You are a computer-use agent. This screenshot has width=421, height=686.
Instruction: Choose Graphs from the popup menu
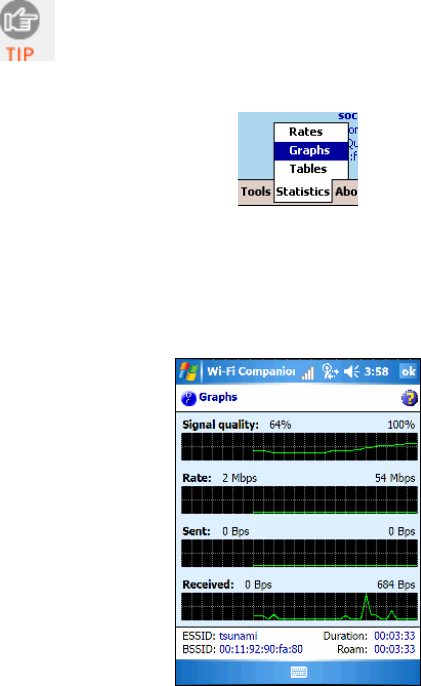pos(311,150)
